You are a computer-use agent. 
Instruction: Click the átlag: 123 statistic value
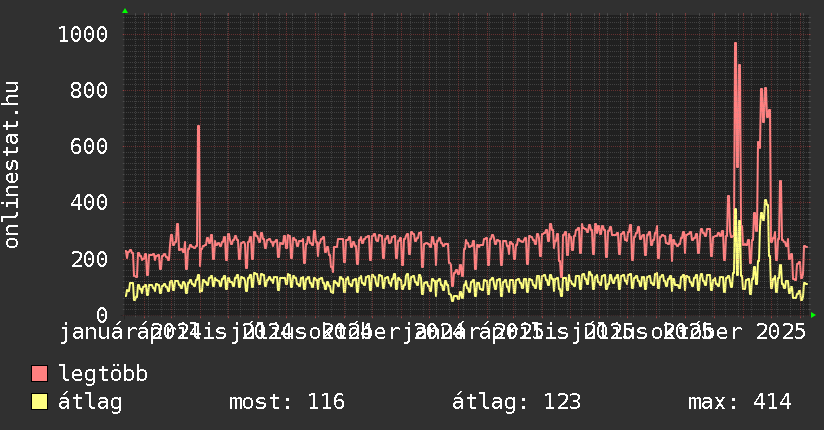pyautogui.click(x=516, y=403)
